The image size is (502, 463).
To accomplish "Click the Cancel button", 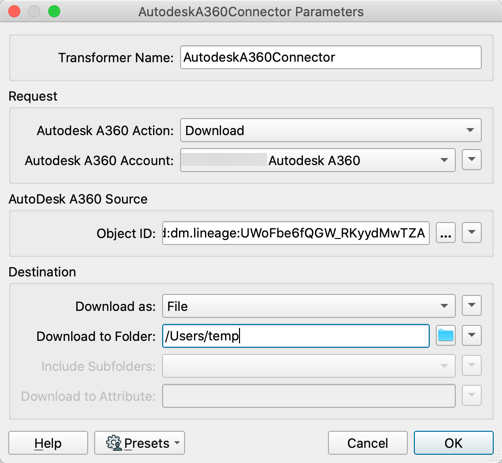I will 368,443.
